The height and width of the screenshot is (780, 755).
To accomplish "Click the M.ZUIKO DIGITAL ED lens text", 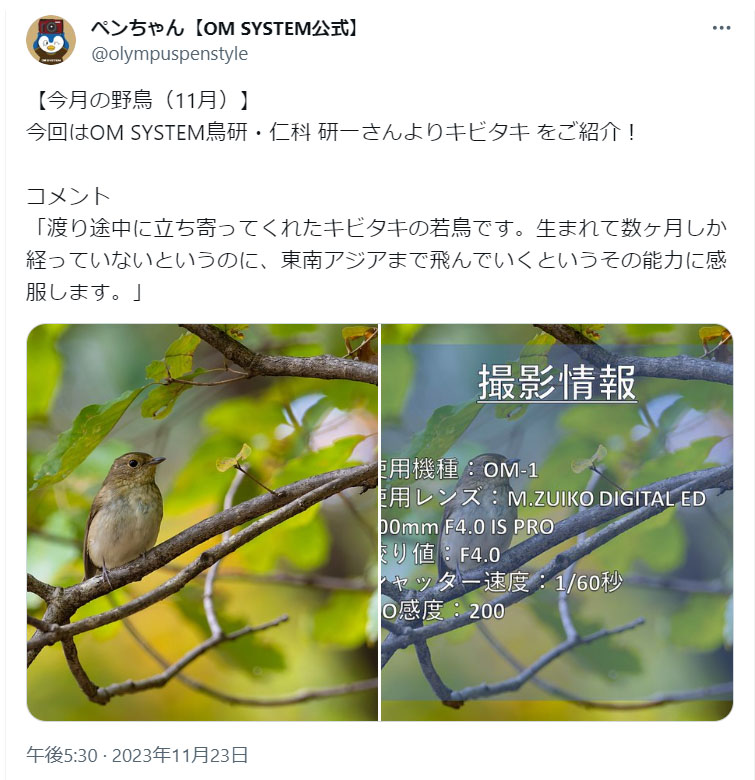I will pyautogui.click(x=607, y=498).
